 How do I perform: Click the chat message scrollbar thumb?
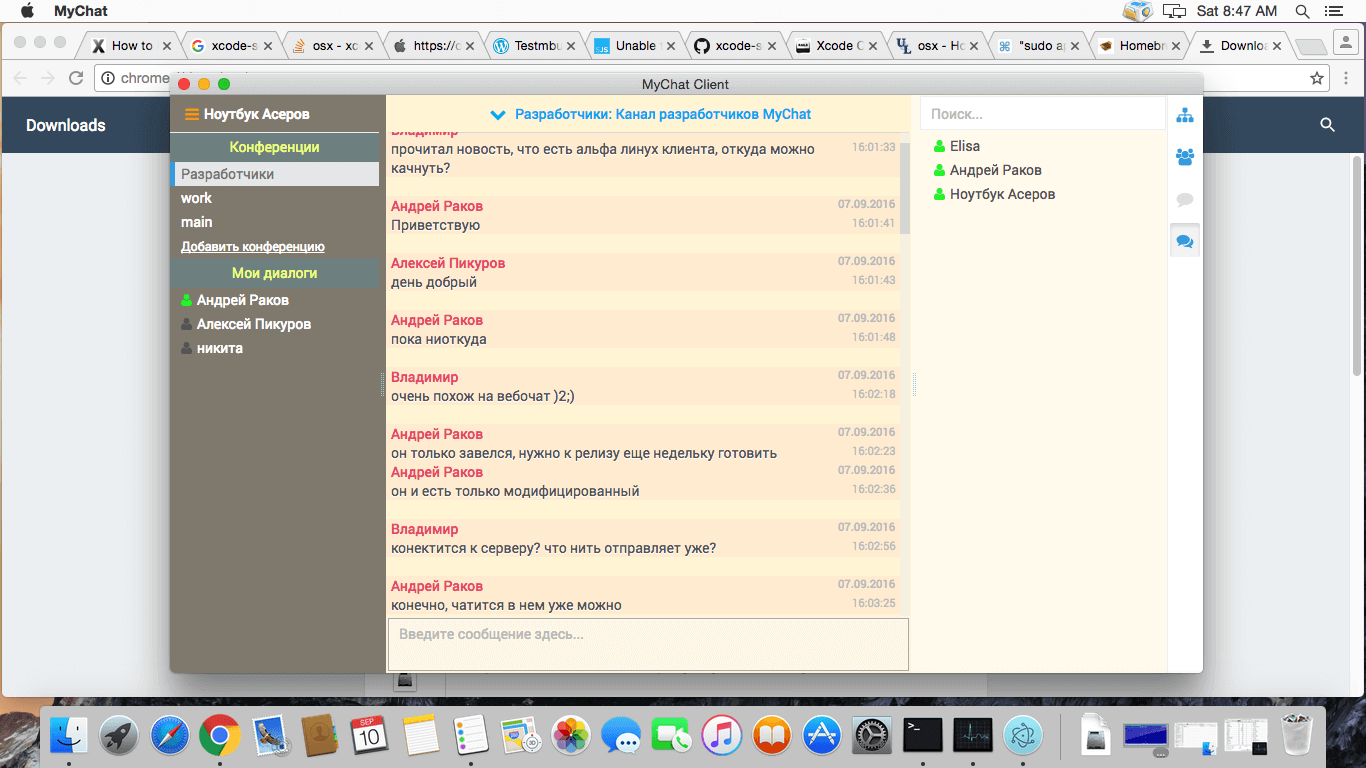click(x=905, y=187)
